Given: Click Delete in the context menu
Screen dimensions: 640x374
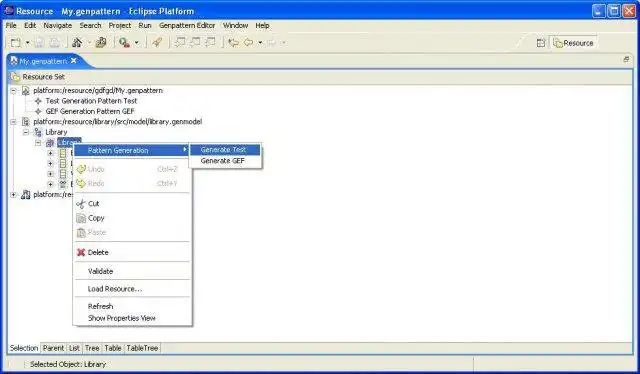Looking at the screenshot, I should (x=131, y=252).
